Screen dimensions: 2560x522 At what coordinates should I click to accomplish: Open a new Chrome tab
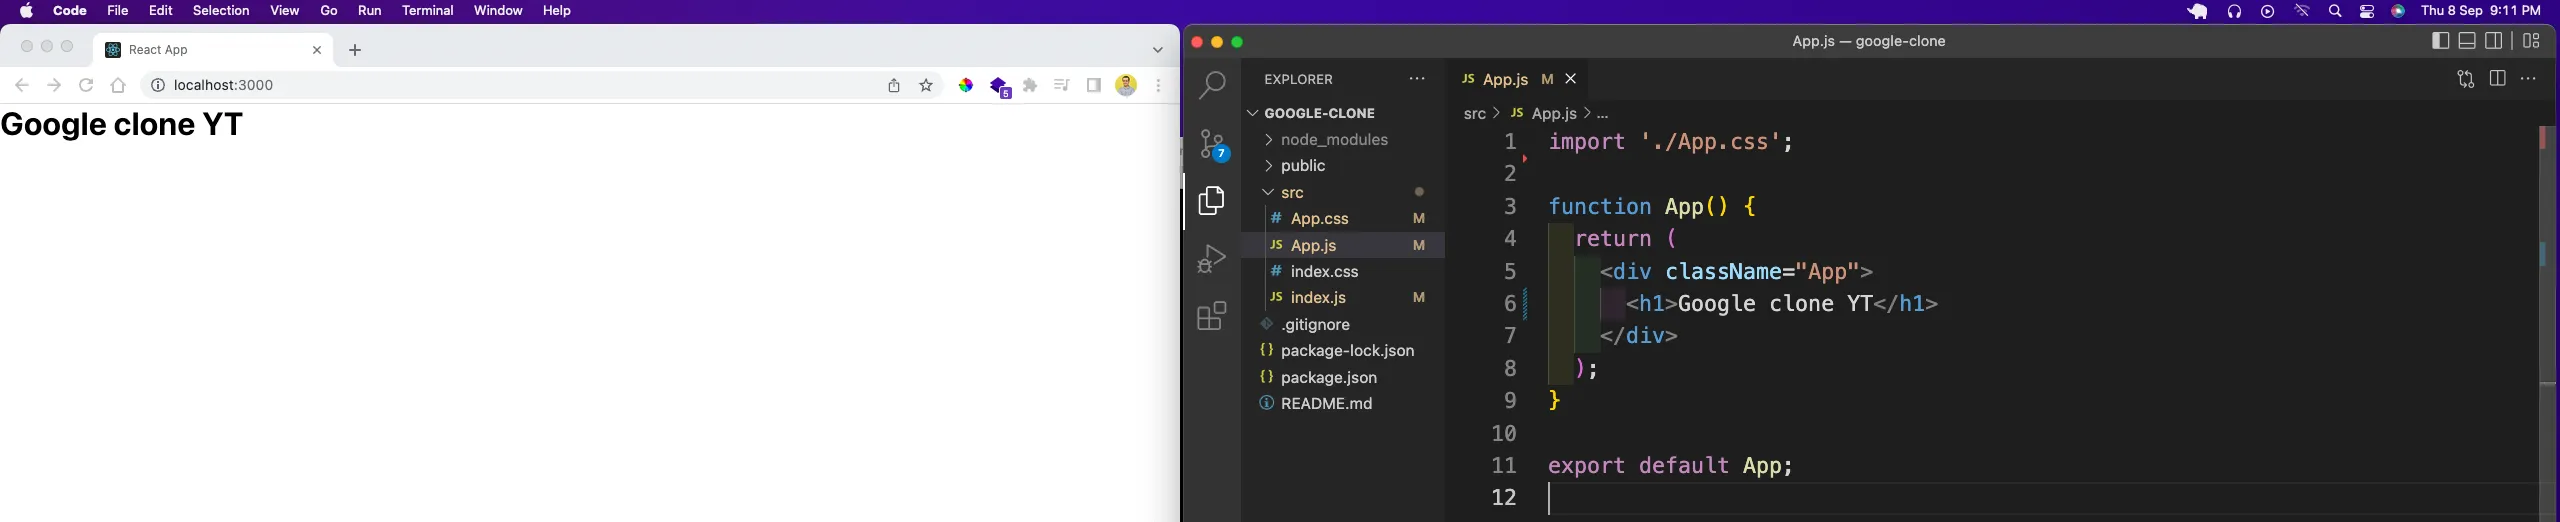(x=355, y=50)
